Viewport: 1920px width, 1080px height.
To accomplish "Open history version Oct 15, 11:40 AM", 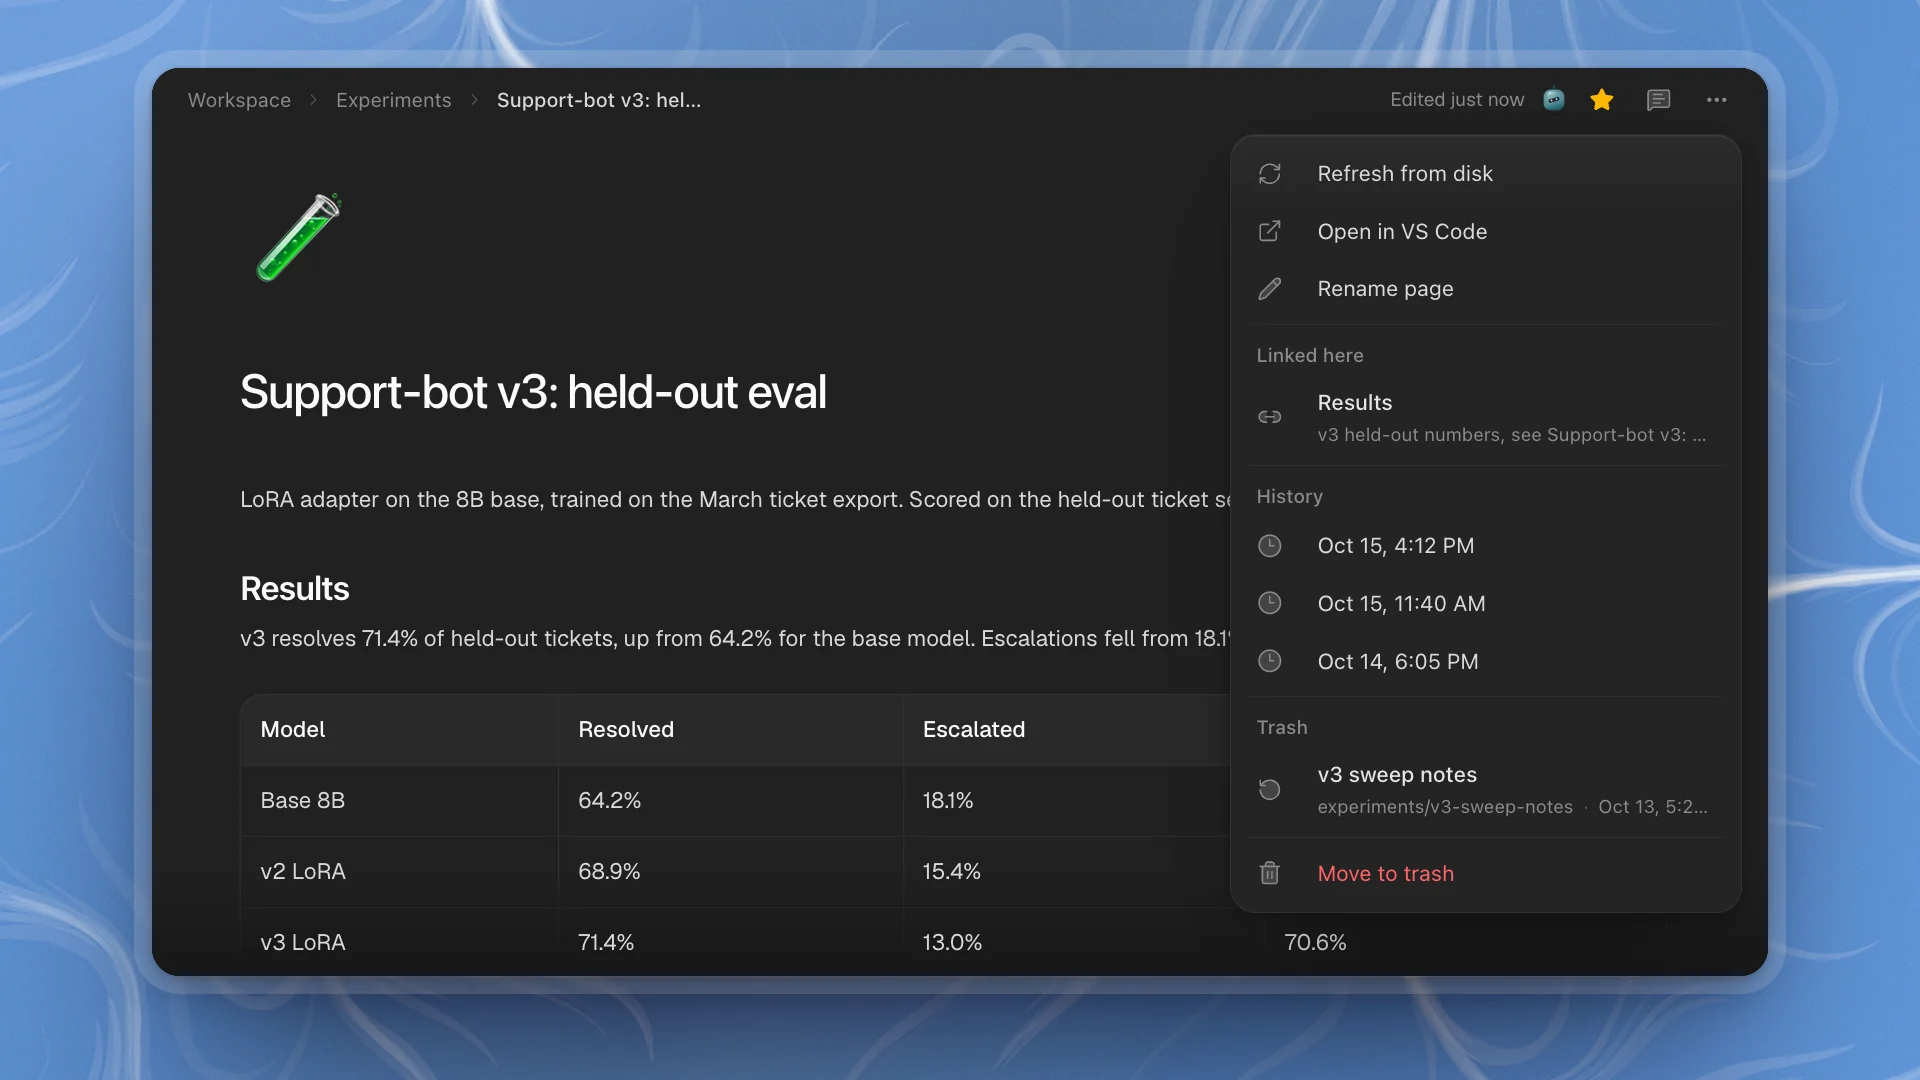I will 1485,603.
